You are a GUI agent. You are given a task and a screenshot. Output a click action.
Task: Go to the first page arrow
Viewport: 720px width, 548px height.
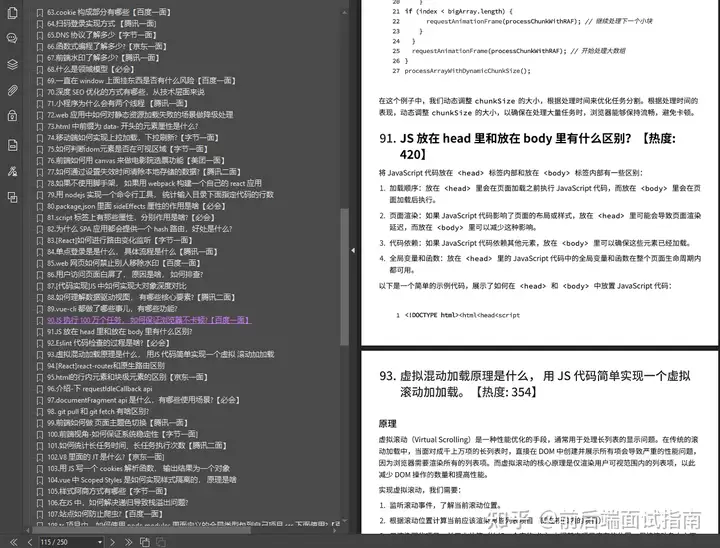[x=12, y=541]
